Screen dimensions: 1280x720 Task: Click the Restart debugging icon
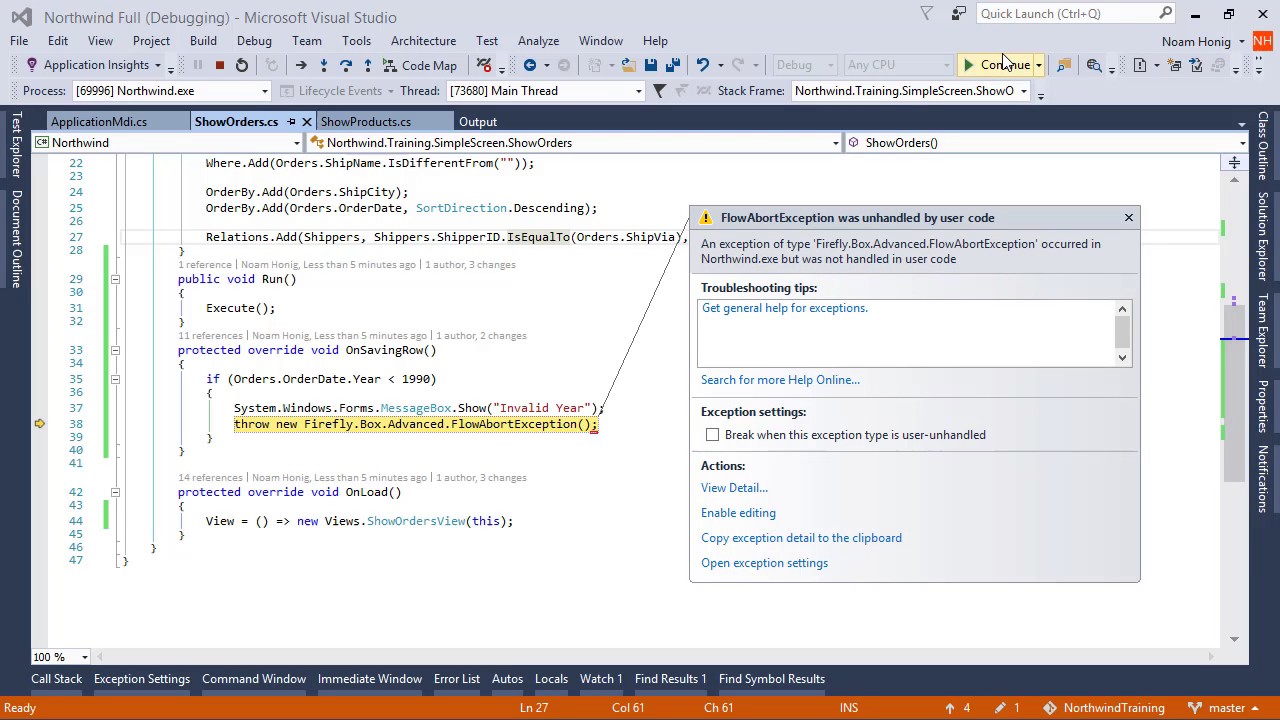pos(242,65)
